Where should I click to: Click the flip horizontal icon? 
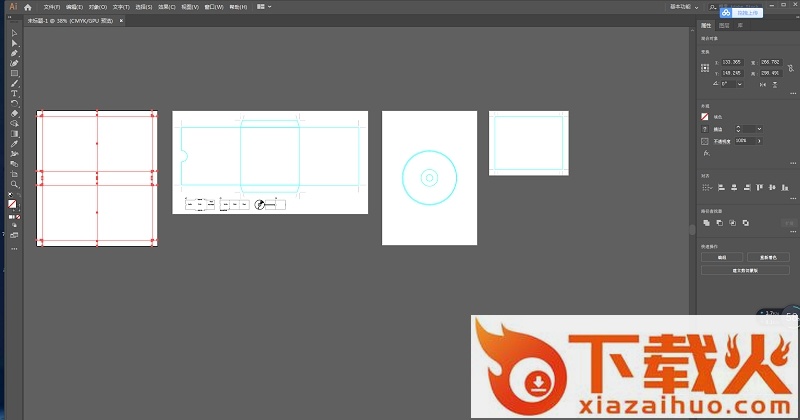tap(762, 84)
